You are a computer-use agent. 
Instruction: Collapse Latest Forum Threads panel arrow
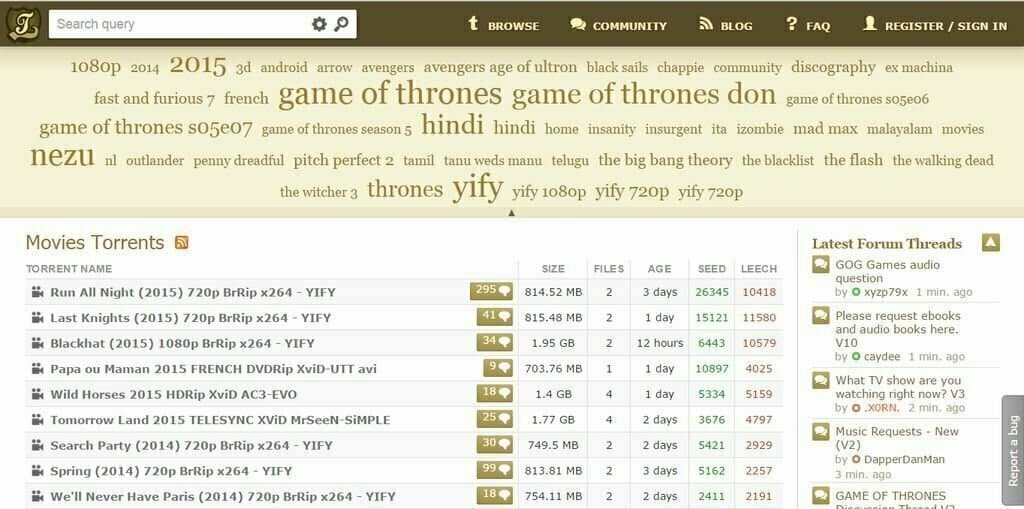tap(991, 243)
